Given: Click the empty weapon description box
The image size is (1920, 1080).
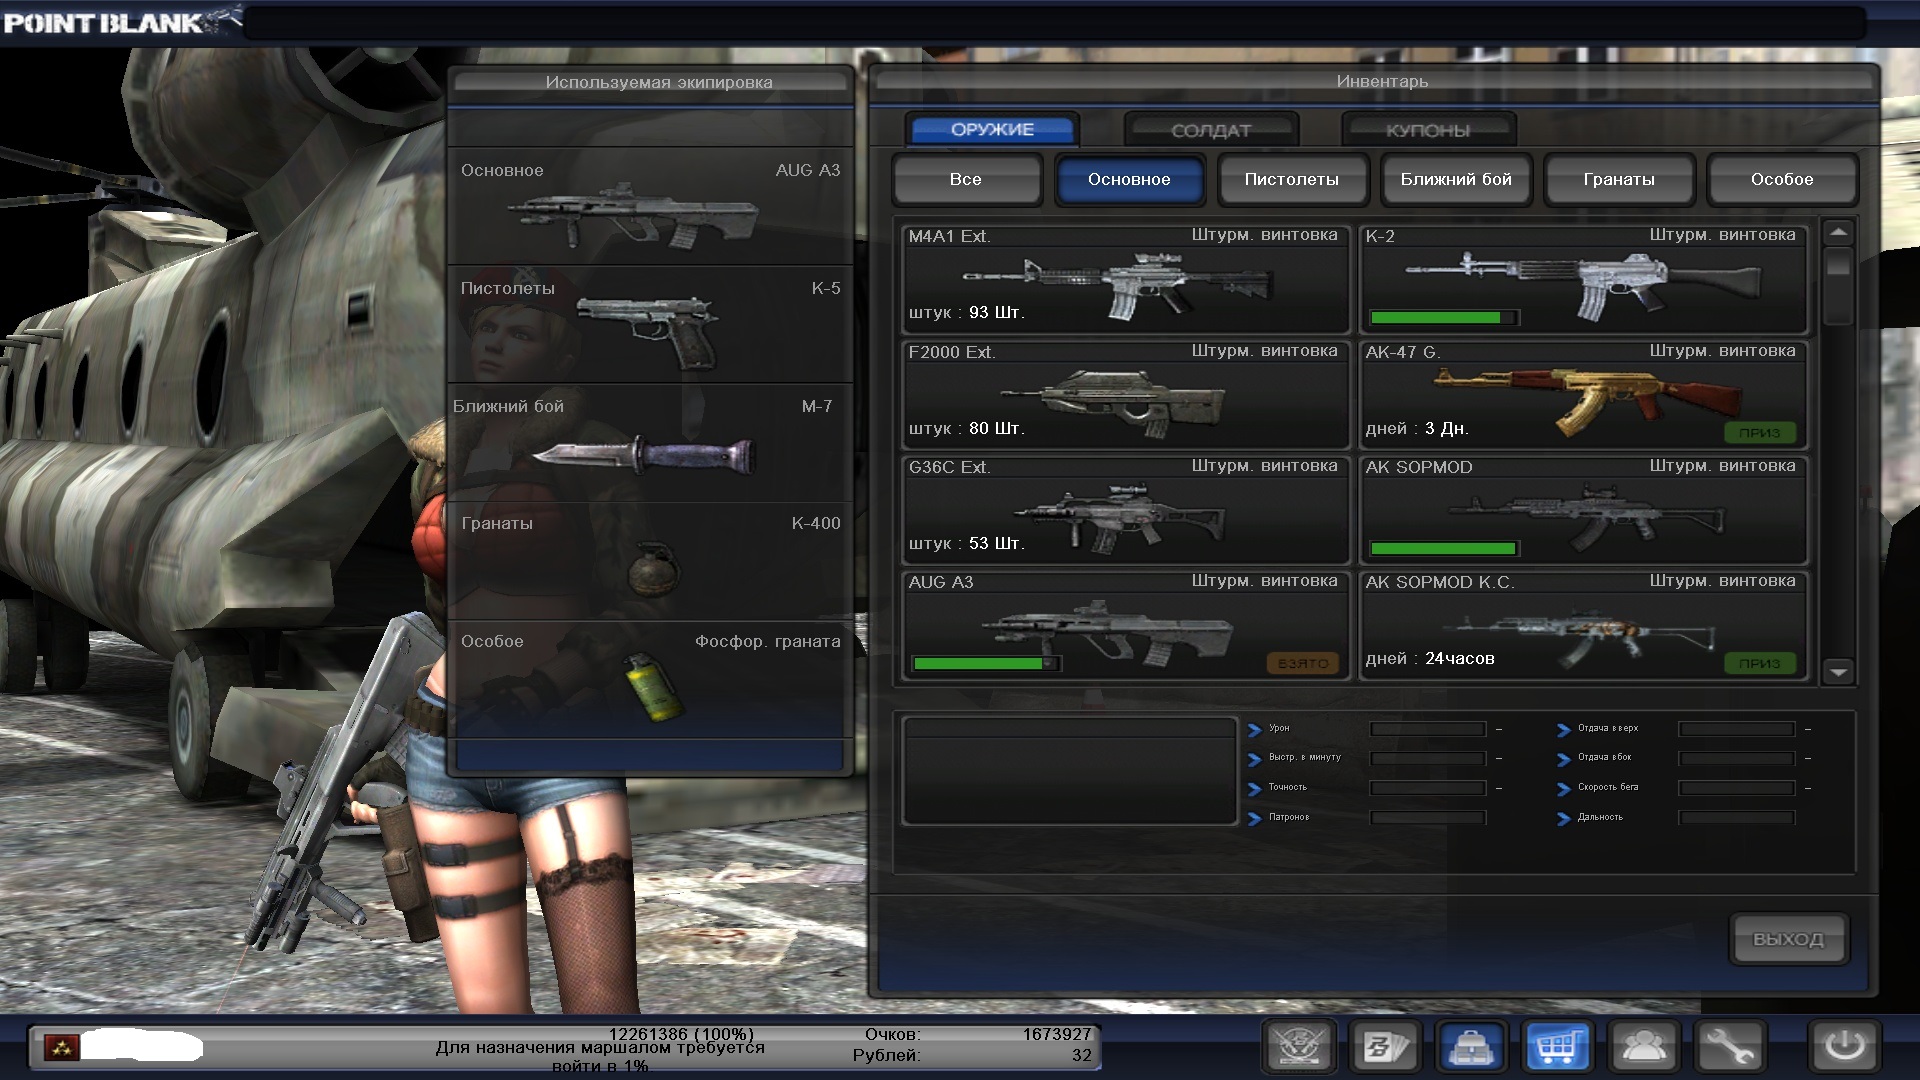Looking at the screenshot, I should tap(1069, 770).
